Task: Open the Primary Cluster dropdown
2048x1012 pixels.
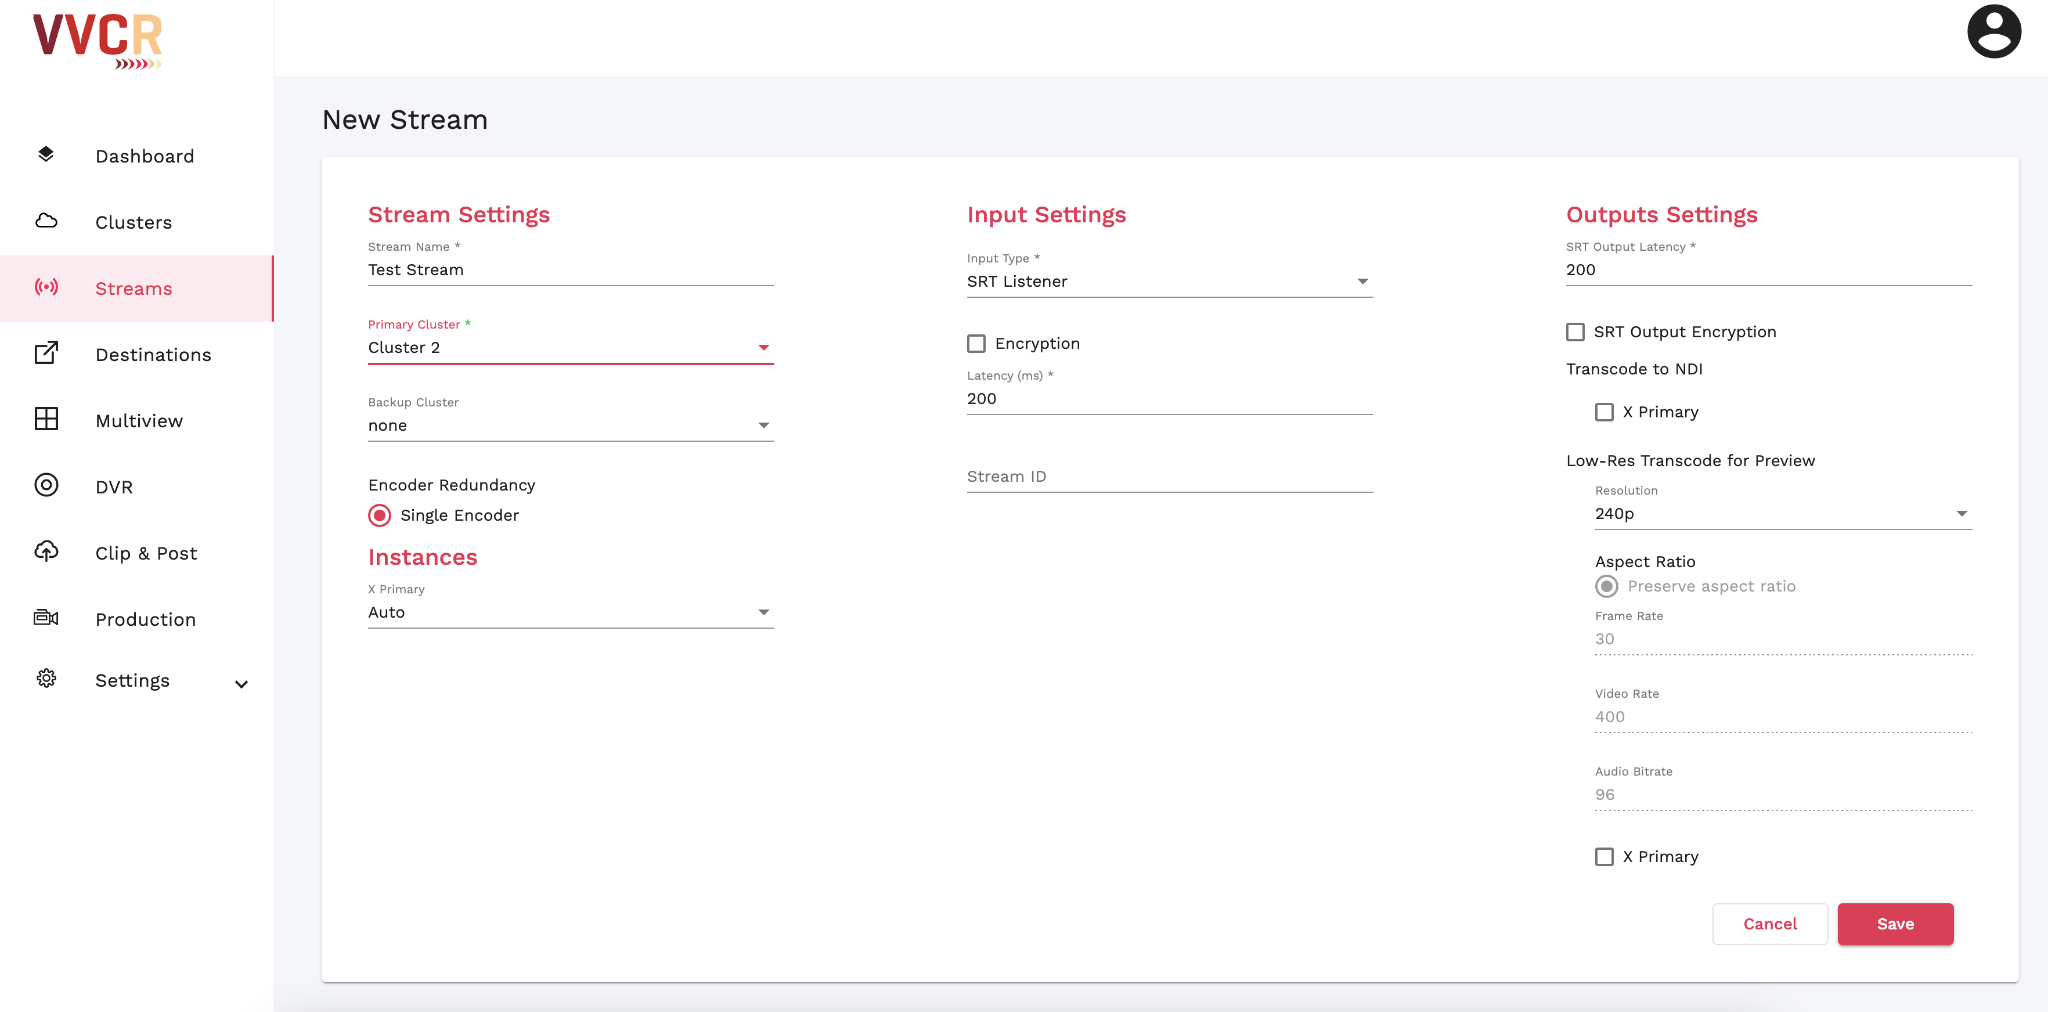Action: pyautogui.click(x=570, y=348)
